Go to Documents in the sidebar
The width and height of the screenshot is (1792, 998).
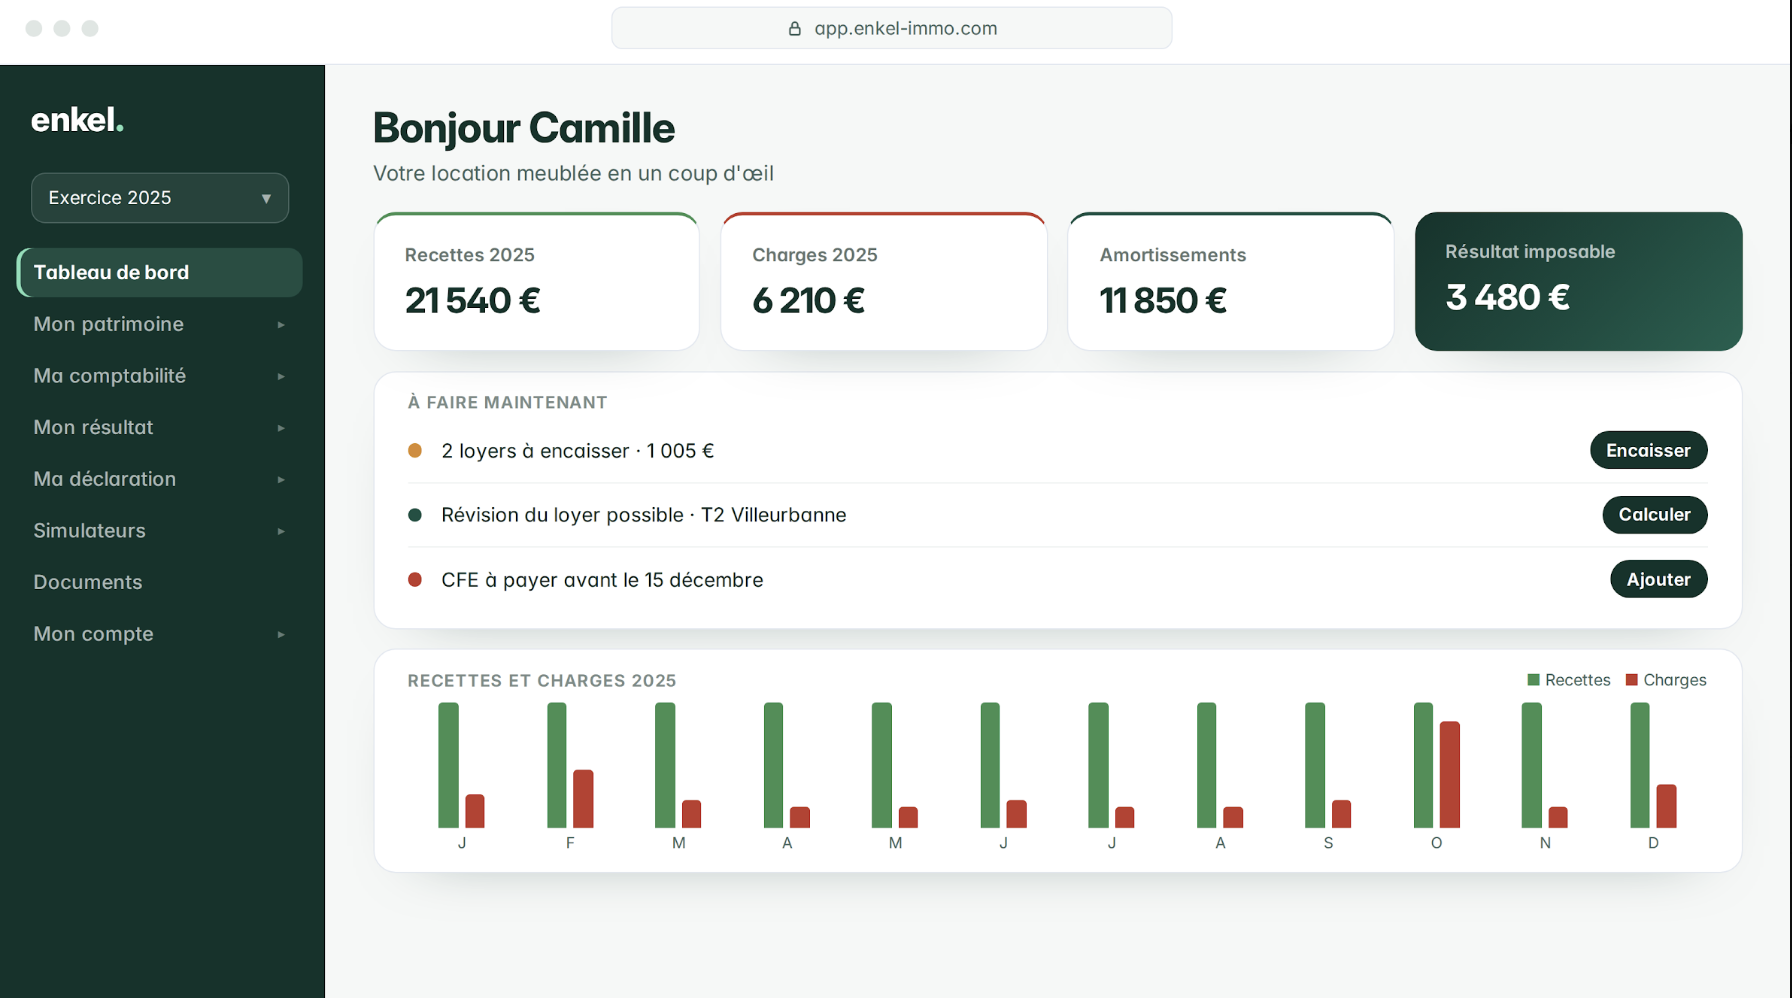[160, 582]
